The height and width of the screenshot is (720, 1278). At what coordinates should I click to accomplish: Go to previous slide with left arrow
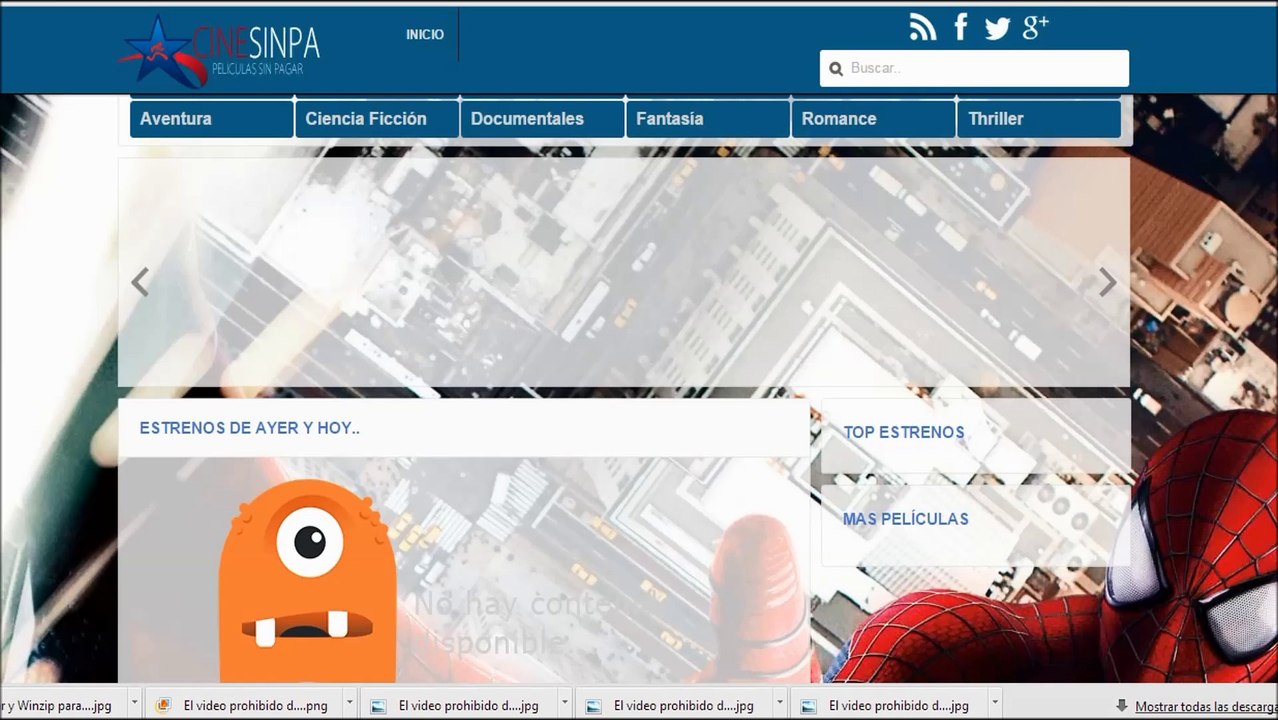[x=140, y=283]
